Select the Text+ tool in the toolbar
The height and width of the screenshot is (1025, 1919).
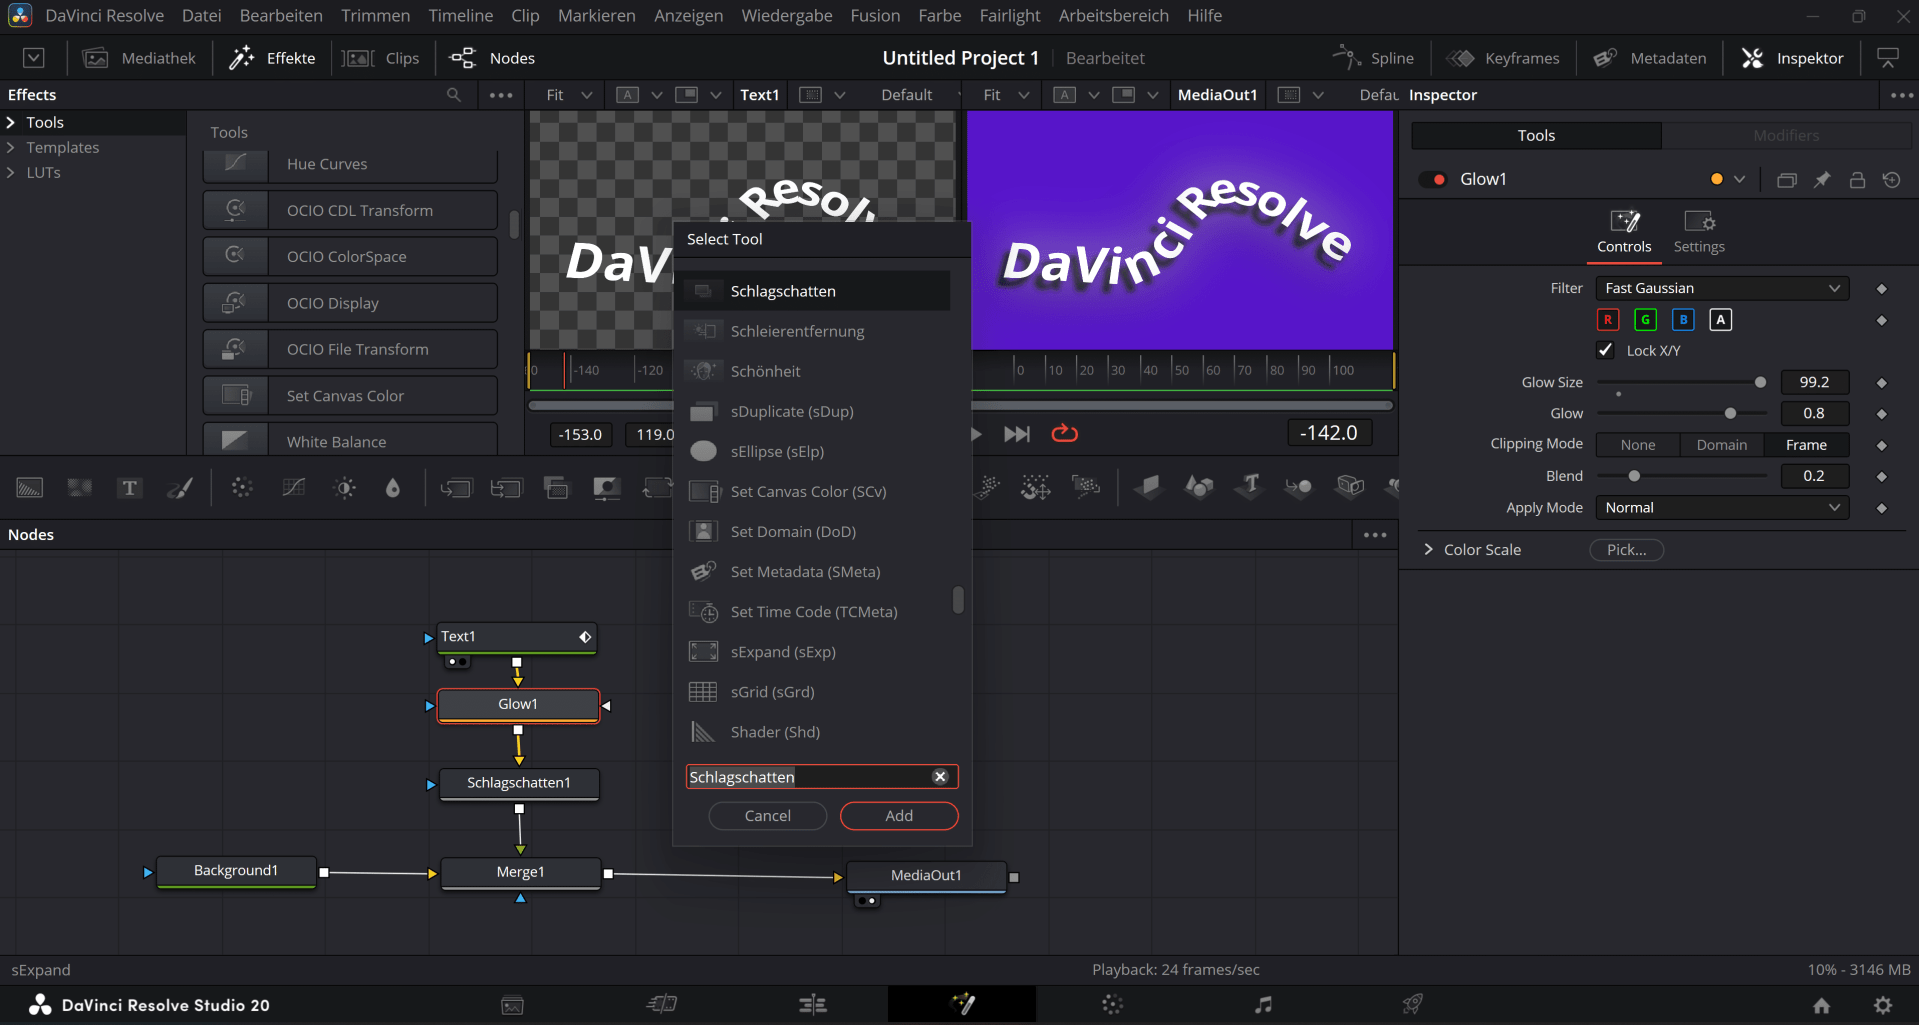point(130,488)
